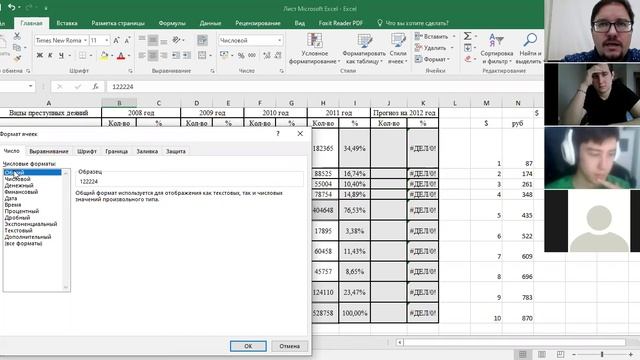Align text right in cell
This screenshot has width=640, height=360.
(164, 55)
